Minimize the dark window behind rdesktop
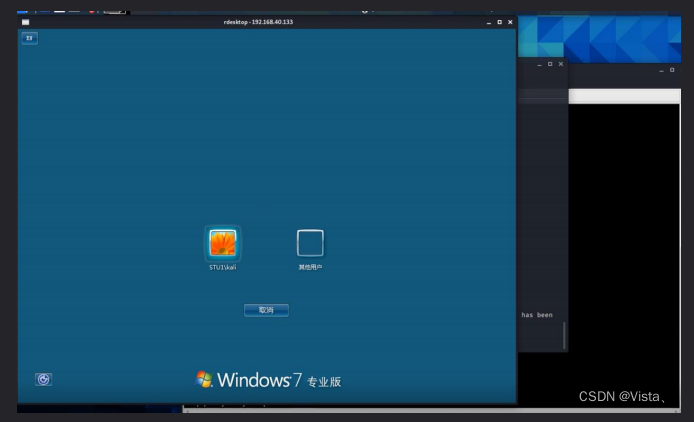 tap(539, 65)
